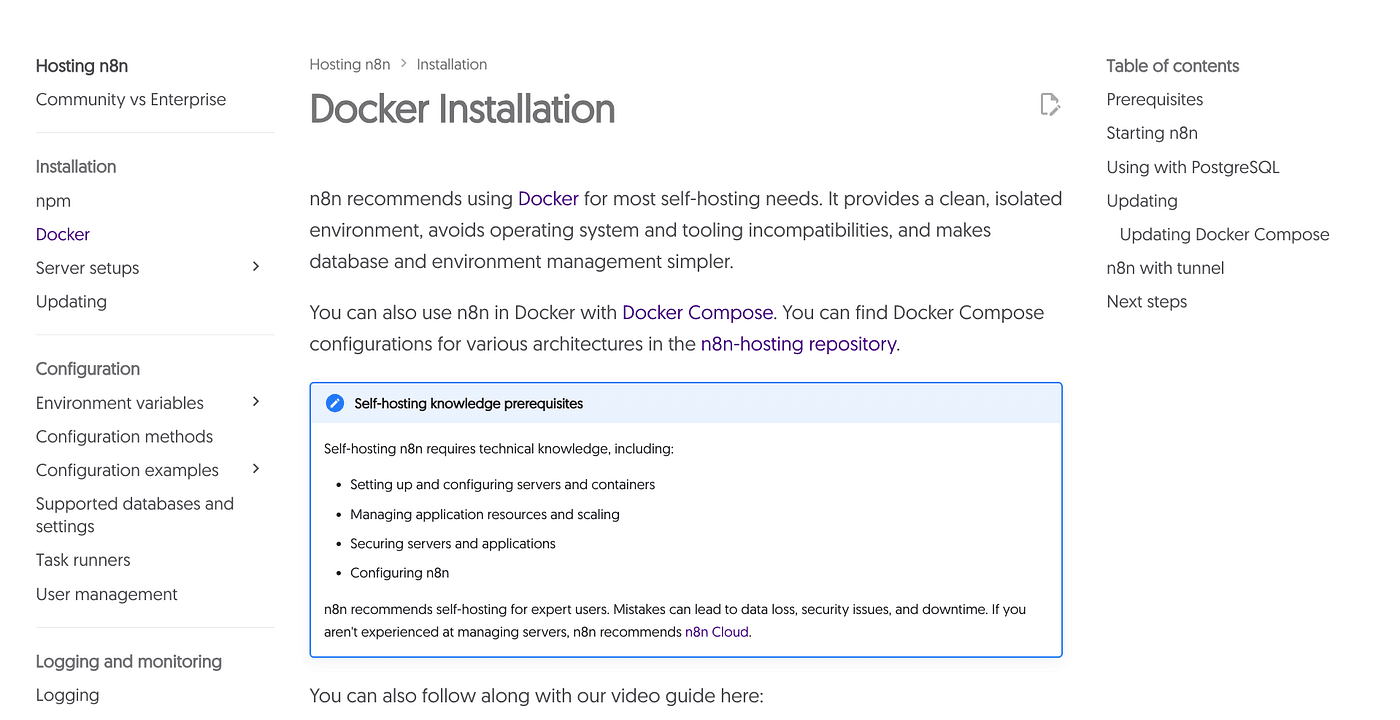Select Updating in Installation sidebar section
Image resolution: width=1400 pixels, height=720 pixels.
(71, 302)
